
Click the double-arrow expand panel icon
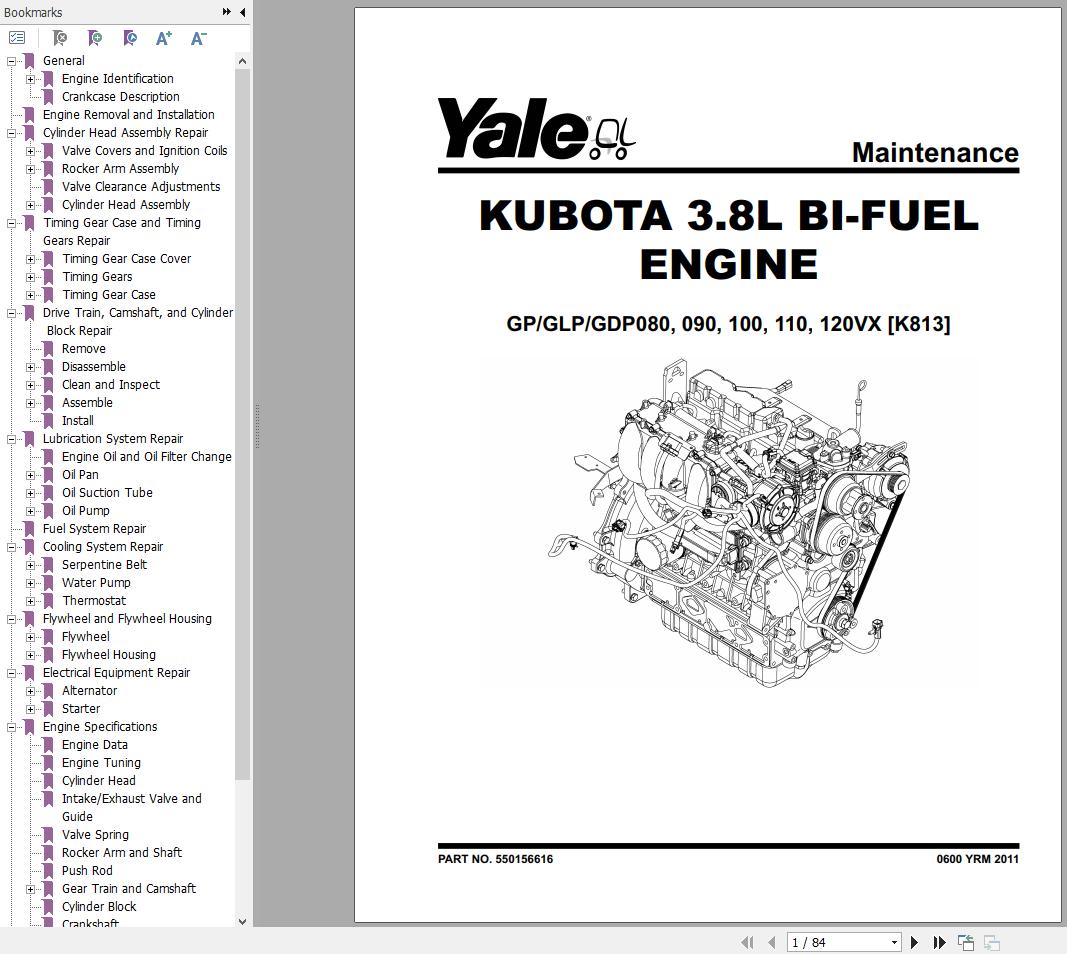click(227, 12)
